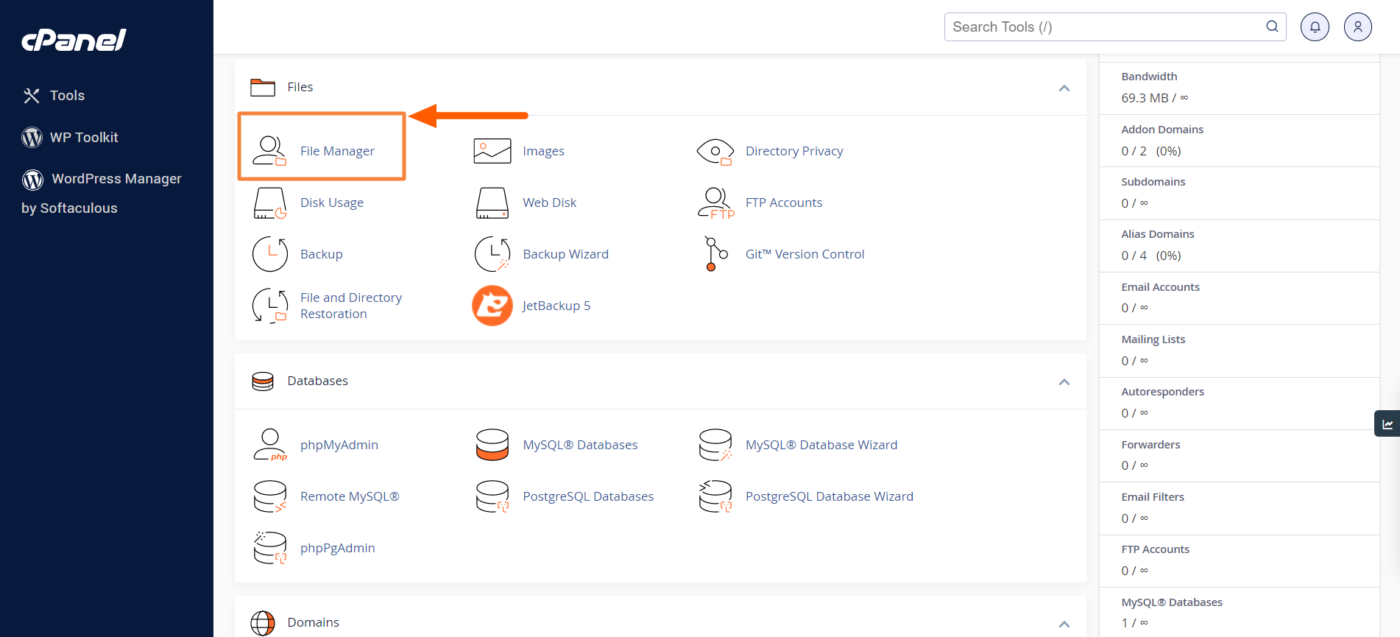Viewport: 1400px width, 637px height.
Task: Open the File Manager icon
Action: pyautogui.click(x=270, y=151)
